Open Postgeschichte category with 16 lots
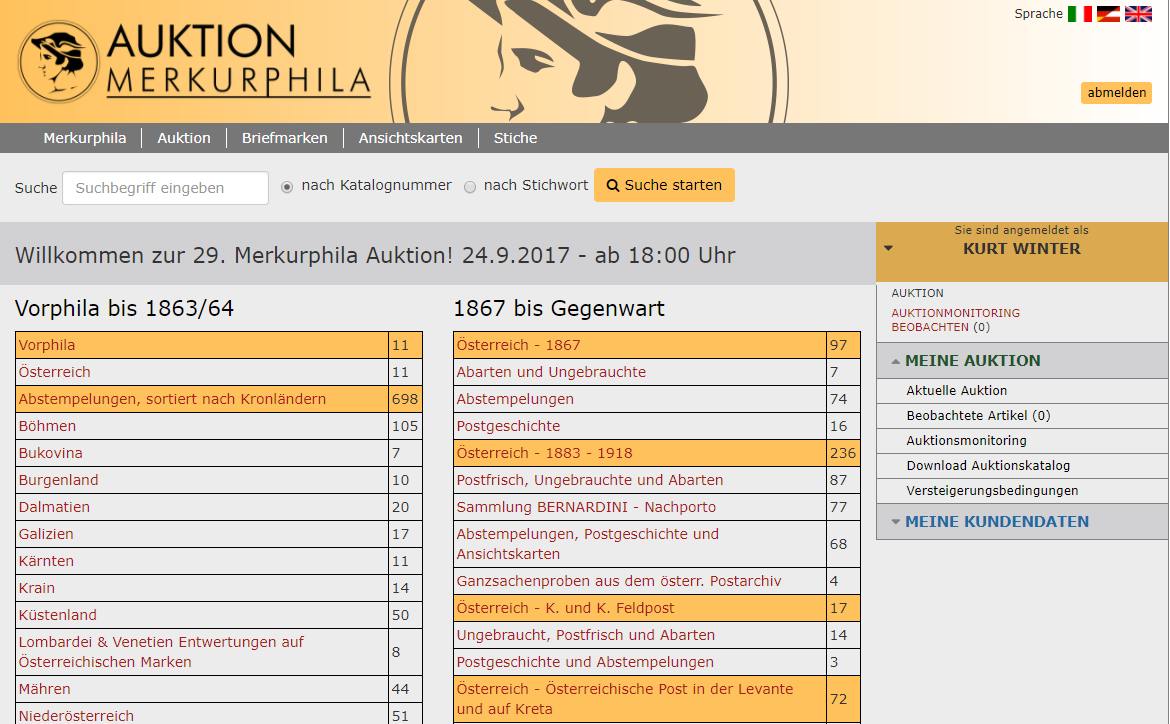1170x724 pixels. coord(508,426)
